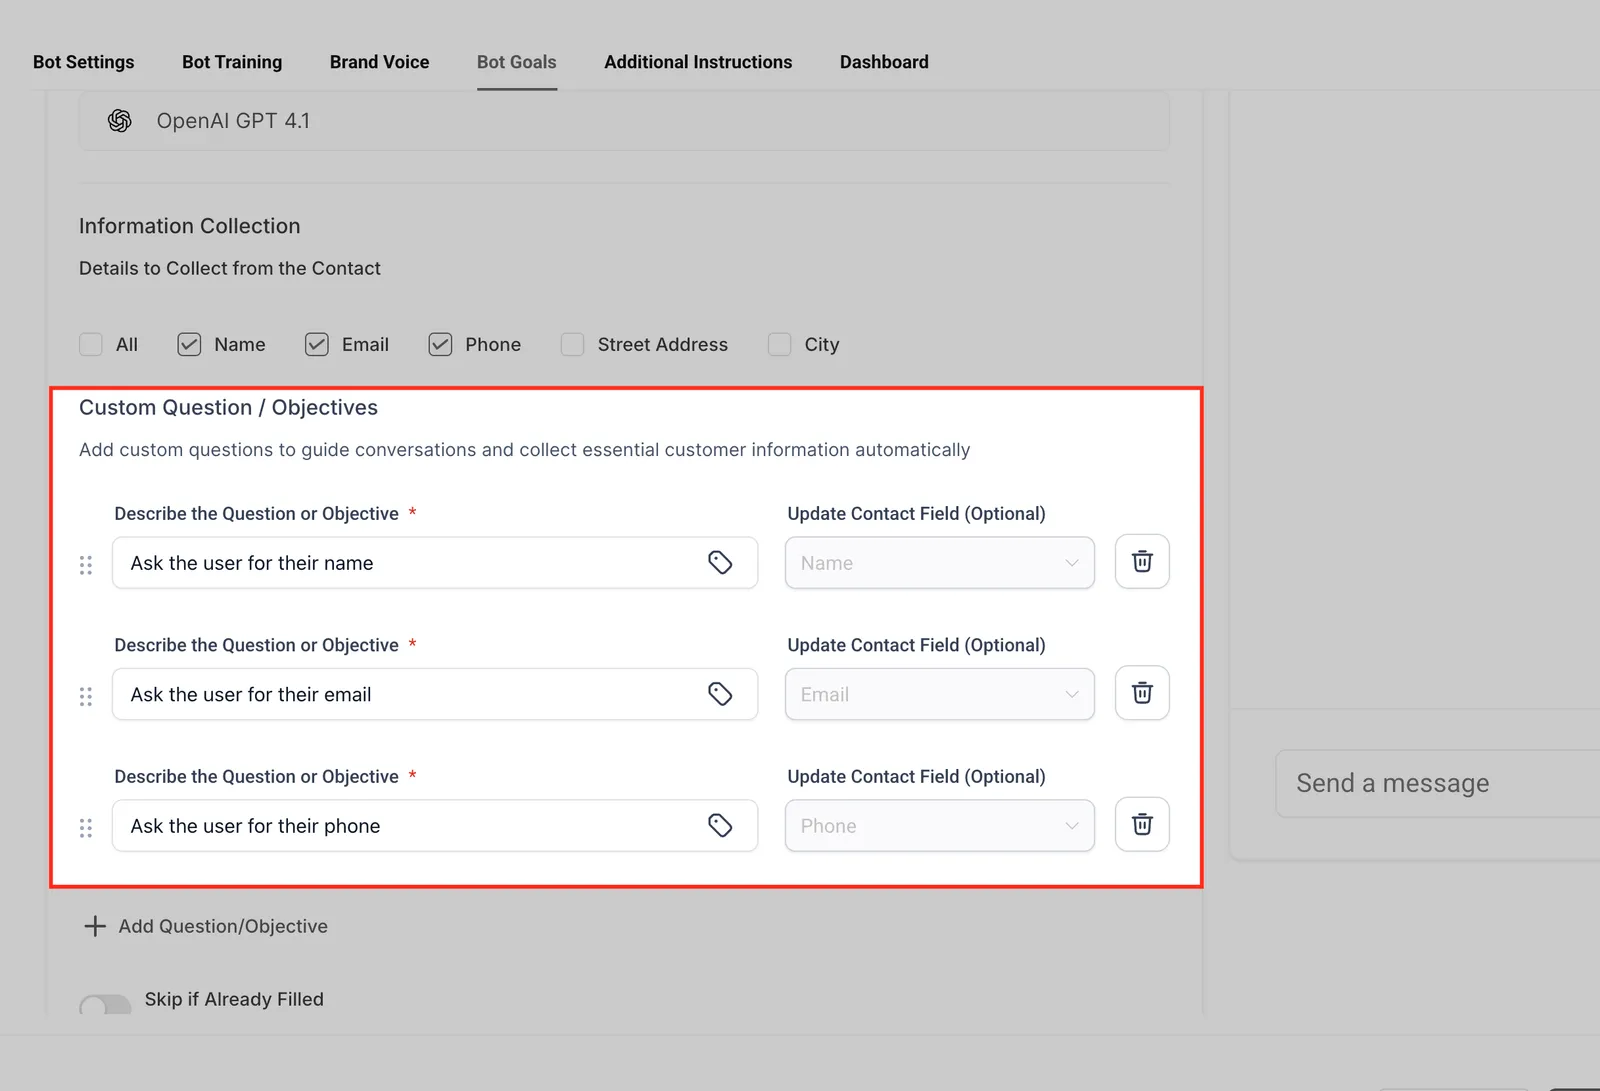Click 'Information Collection' heading
Image resolution: width=1600 pixels, height=1091 pixels.
tap(190, 226)
